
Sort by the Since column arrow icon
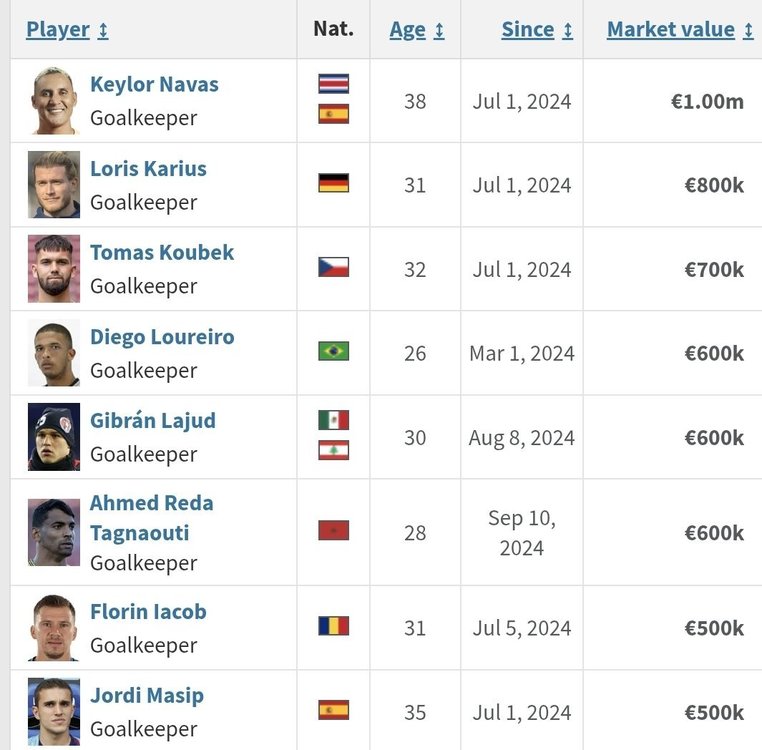click(568, 31)
